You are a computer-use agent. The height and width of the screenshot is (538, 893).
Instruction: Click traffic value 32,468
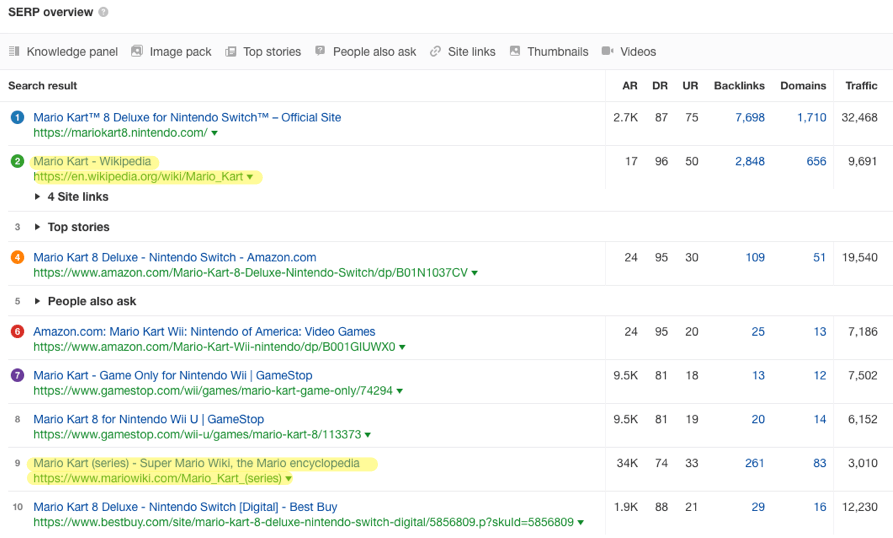[859, 117]
